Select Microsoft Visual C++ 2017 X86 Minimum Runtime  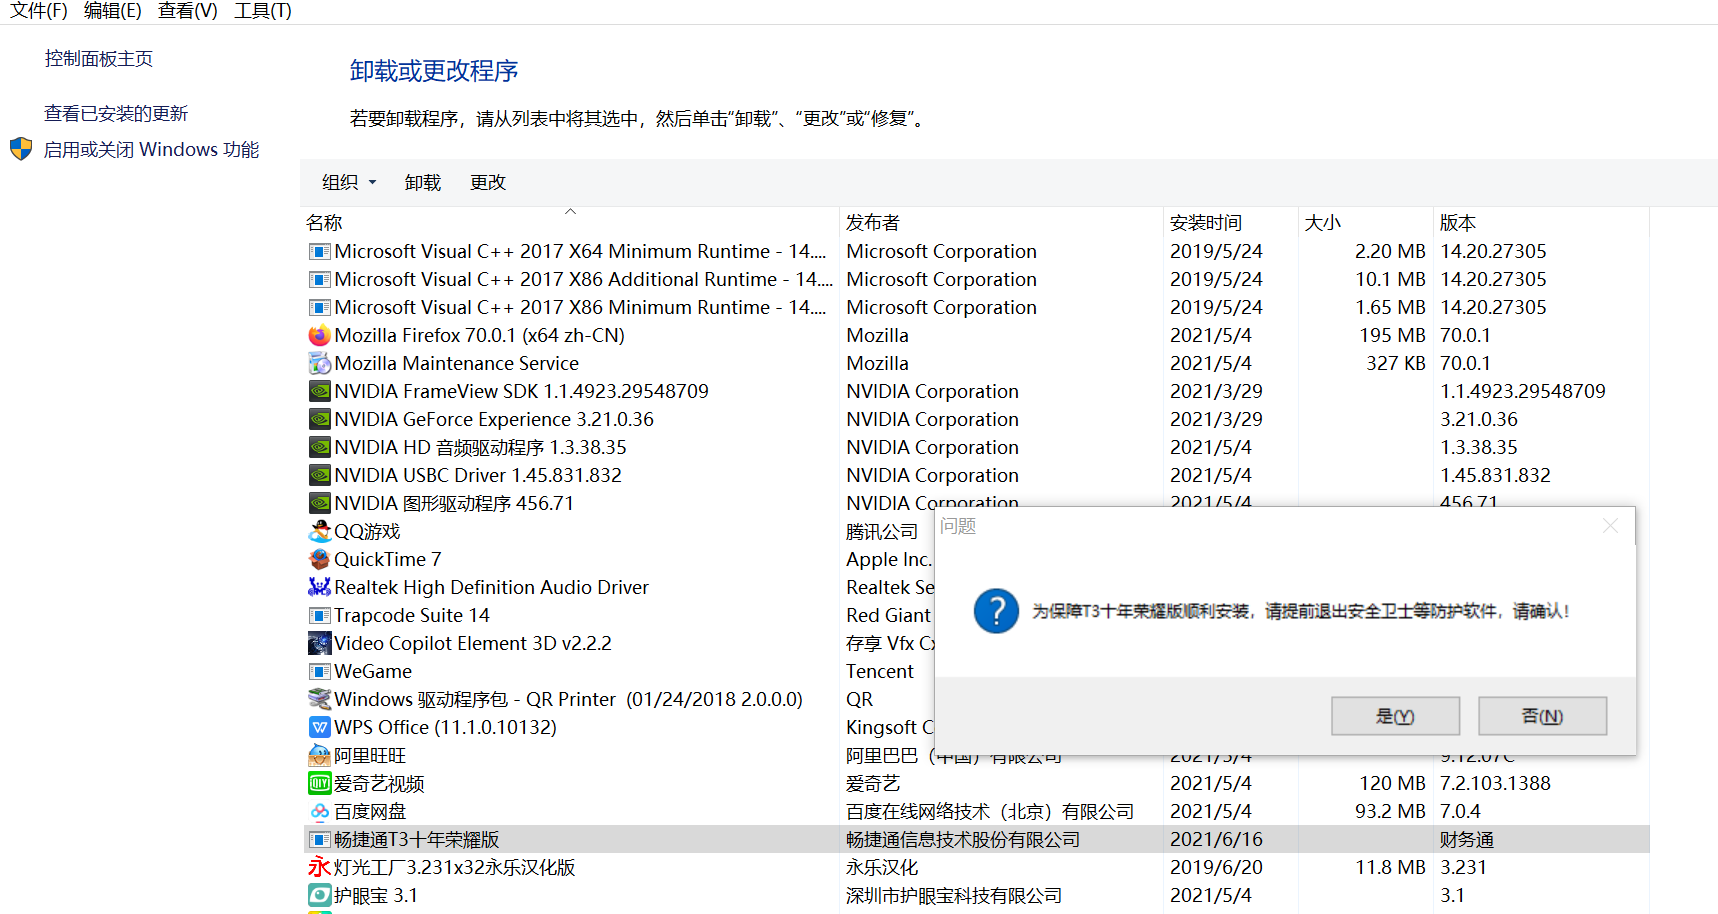(580, 307)
